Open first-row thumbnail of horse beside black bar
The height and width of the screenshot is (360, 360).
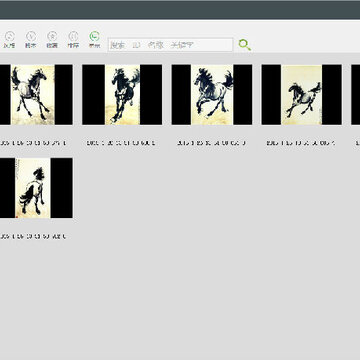click(x=36, y=95)
